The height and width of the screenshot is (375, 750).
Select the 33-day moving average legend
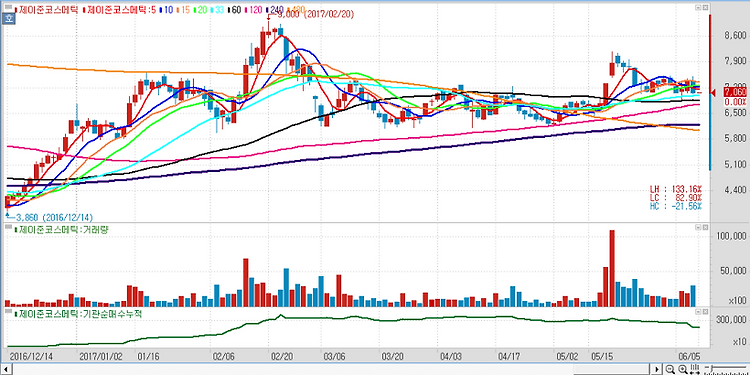click(x=217, y=10)
